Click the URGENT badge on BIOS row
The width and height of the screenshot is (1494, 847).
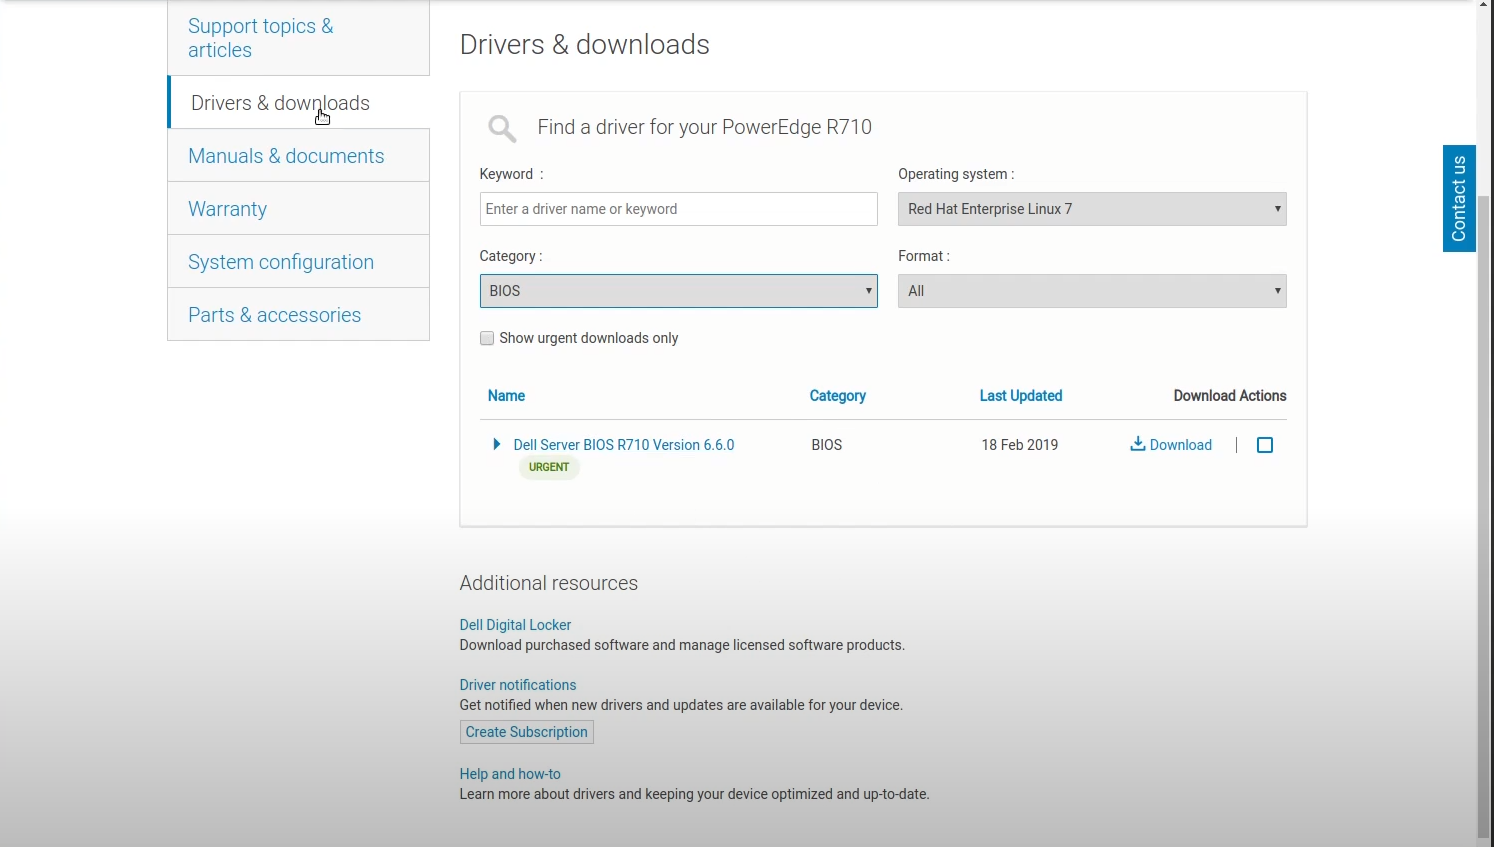pos(549,467)
